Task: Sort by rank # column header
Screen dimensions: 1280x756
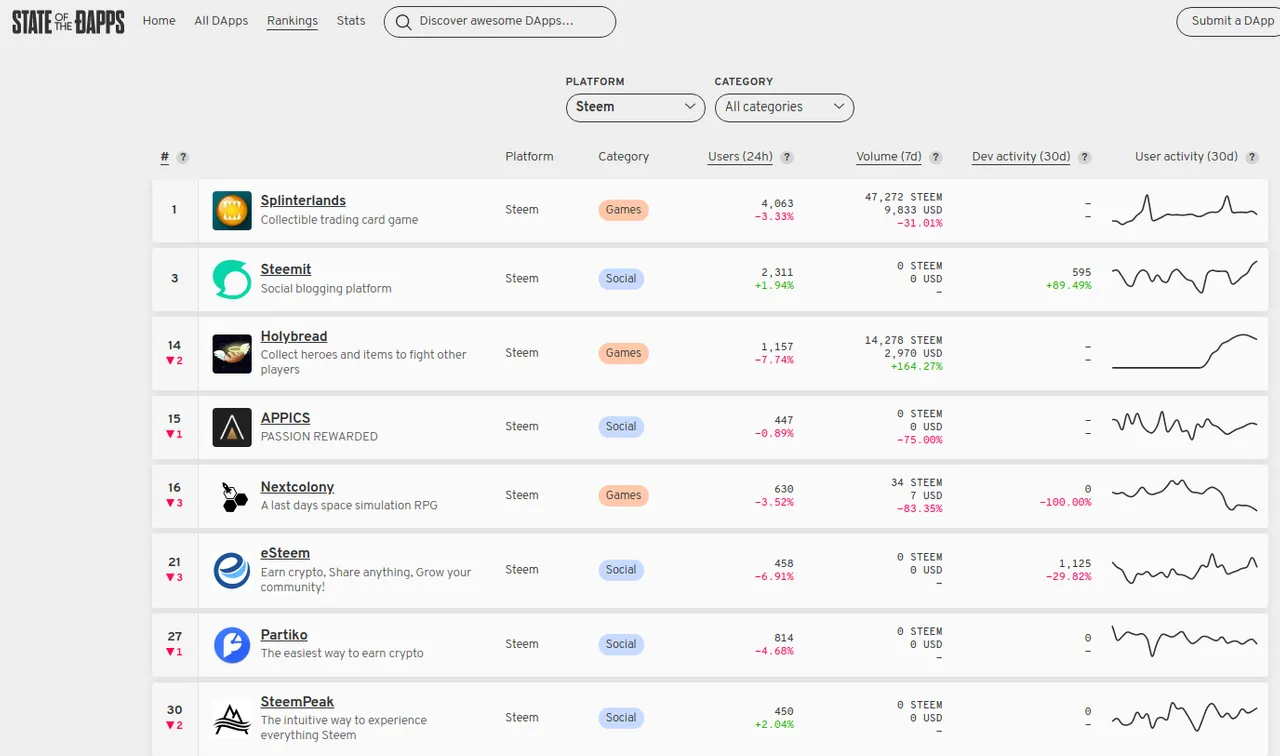Action: click(165, 157)
